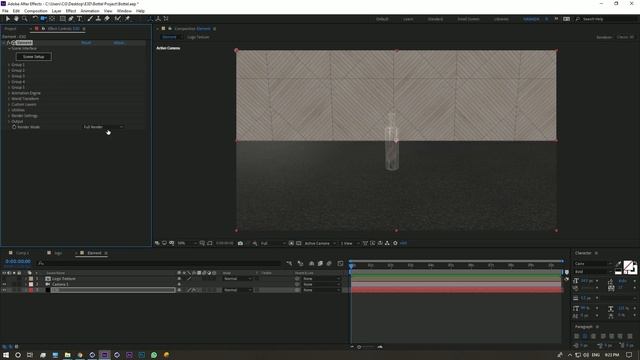Click the draft 3D icon in the timeline
The width and height of the screenshot is (640, 360).
300,263
